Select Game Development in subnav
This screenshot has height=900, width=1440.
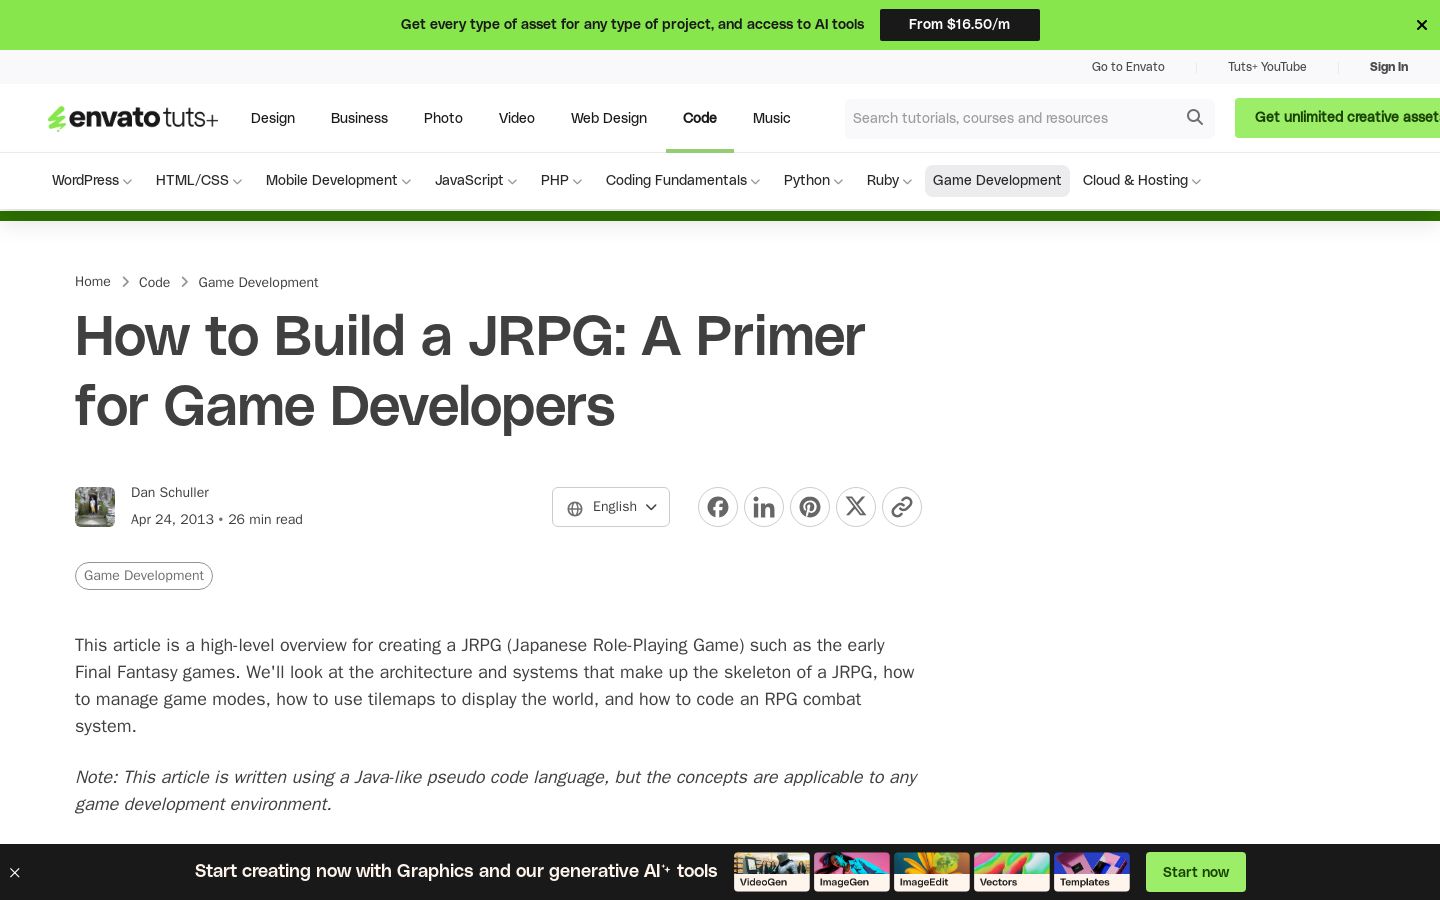click(997, 181)
